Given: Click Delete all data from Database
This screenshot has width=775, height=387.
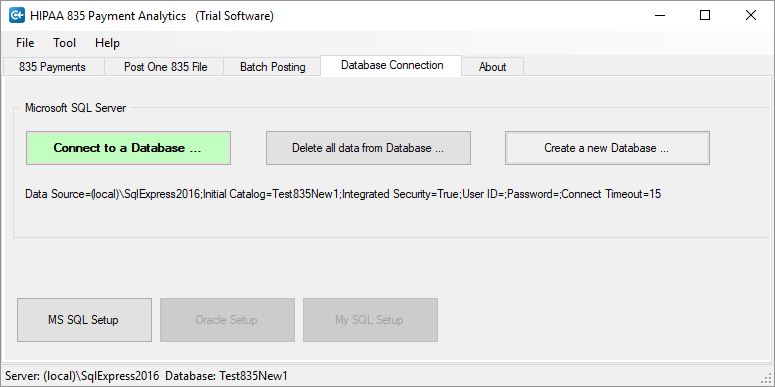Looking at the screenshot, I should 368,148.
